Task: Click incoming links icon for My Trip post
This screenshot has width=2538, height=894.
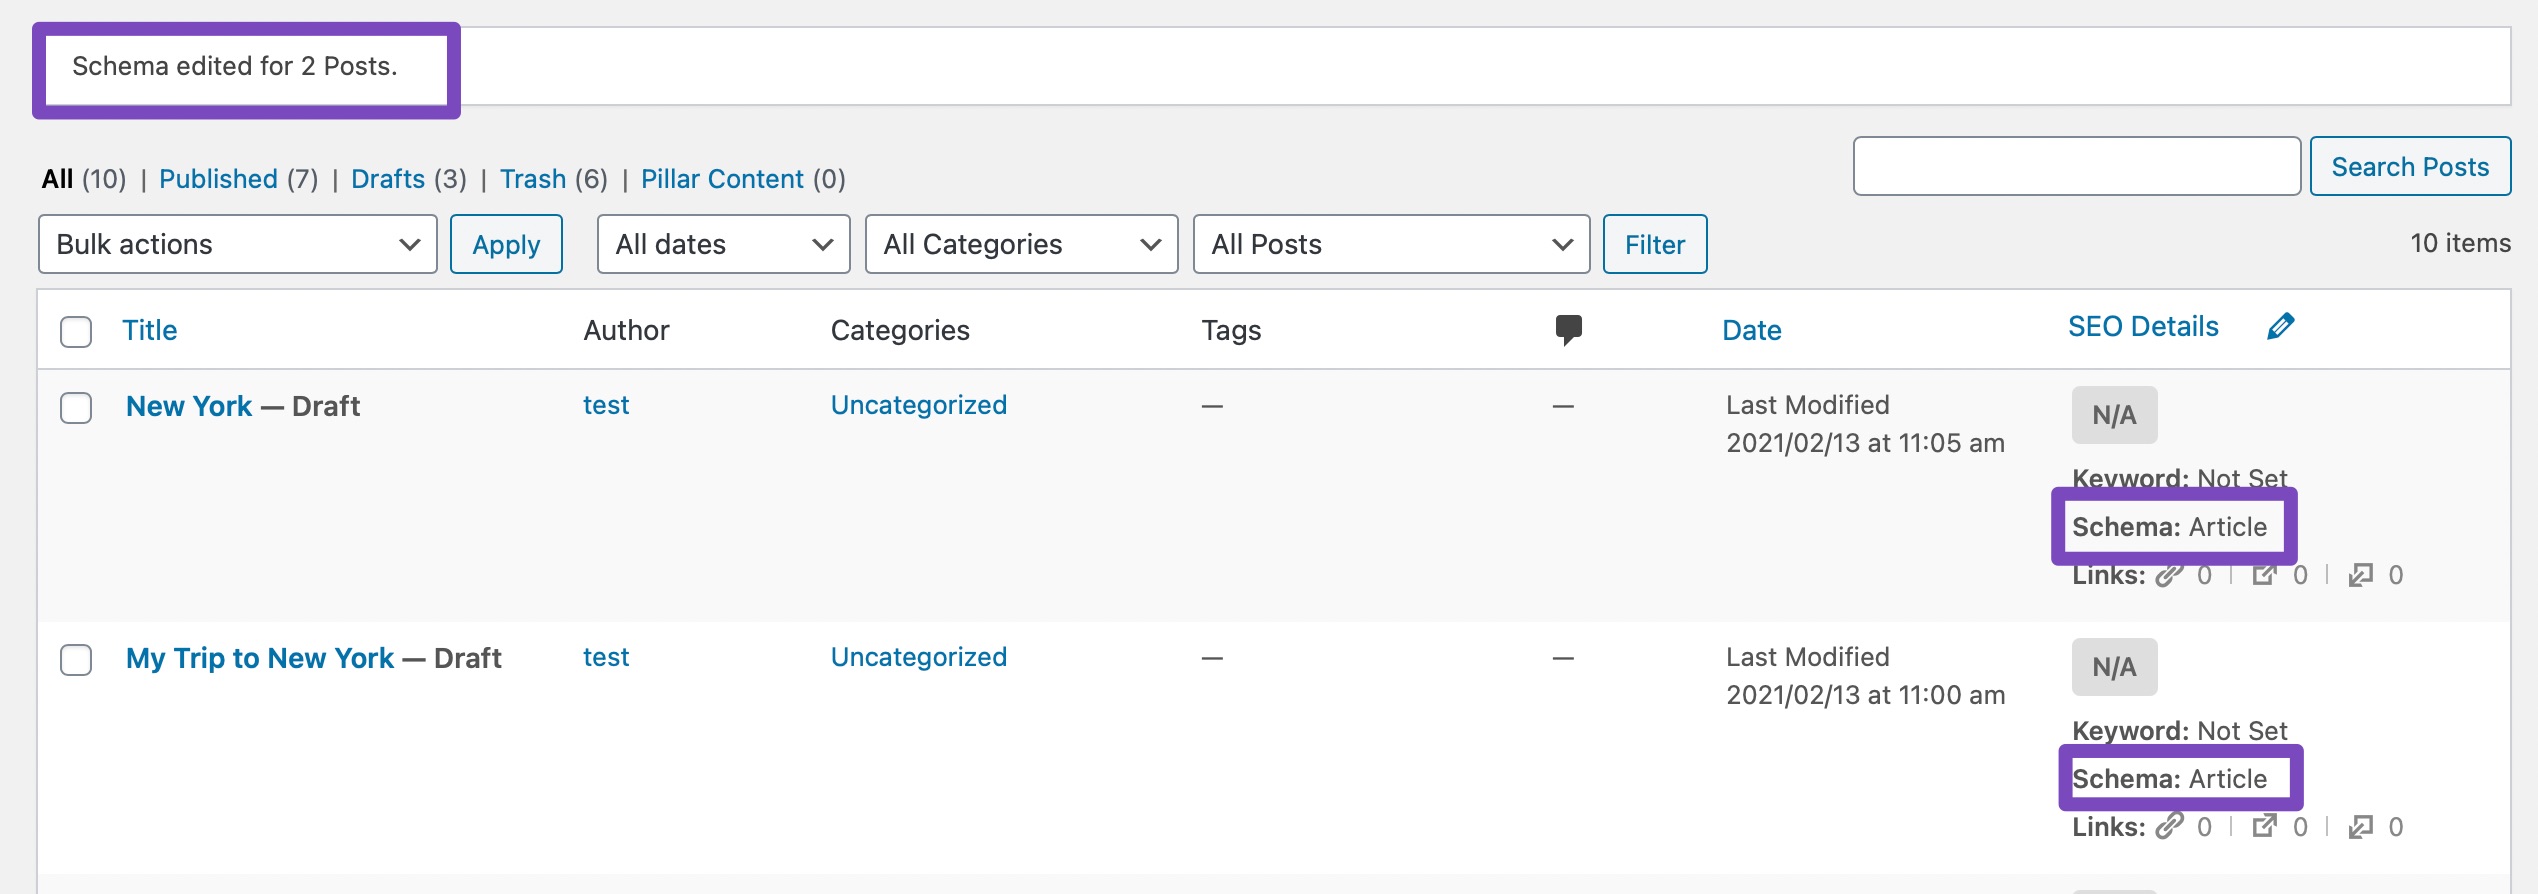Action: coord(2360,827)
